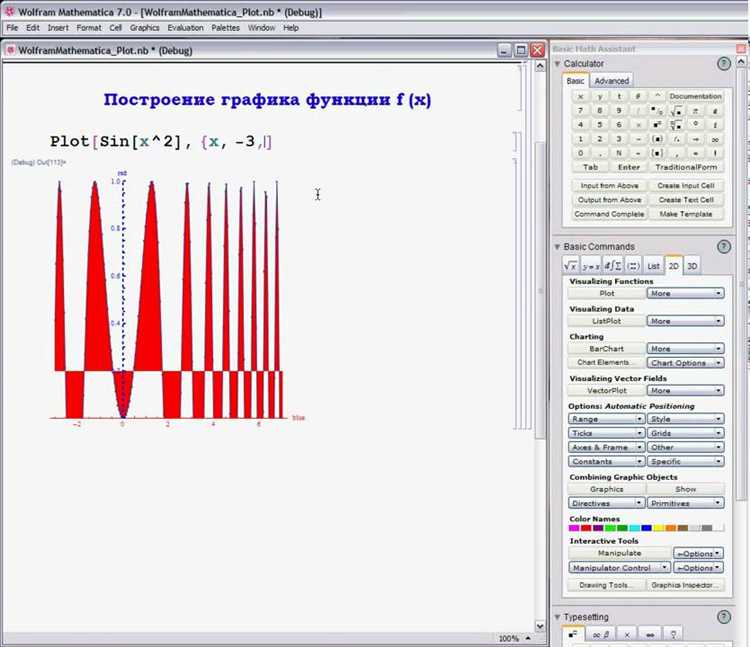This screenshot has width=750, height=647.
Task: Insert the square root template in Calculator
Action: (676, 111)
